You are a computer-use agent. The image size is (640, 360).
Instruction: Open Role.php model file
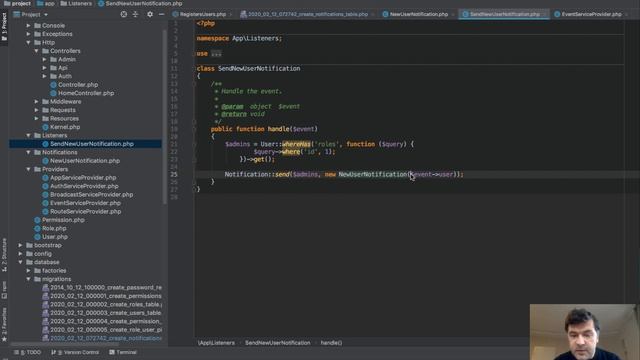pos(54,228)
